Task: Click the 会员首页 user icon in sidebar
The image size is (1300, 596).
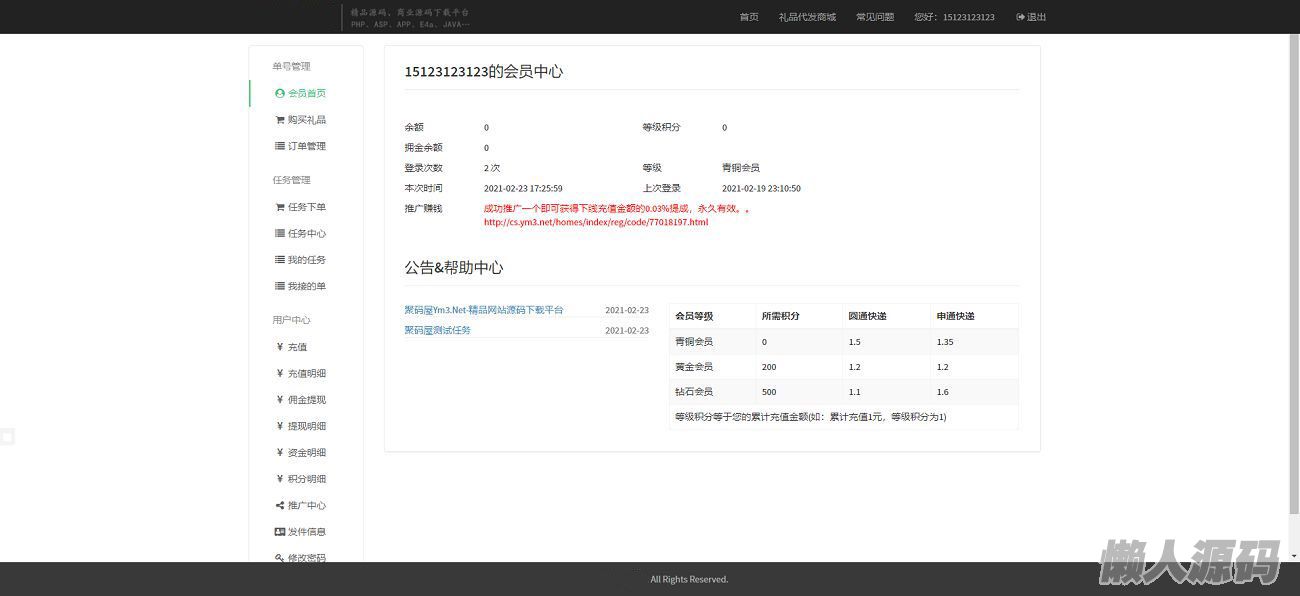Action: [280, 93]
